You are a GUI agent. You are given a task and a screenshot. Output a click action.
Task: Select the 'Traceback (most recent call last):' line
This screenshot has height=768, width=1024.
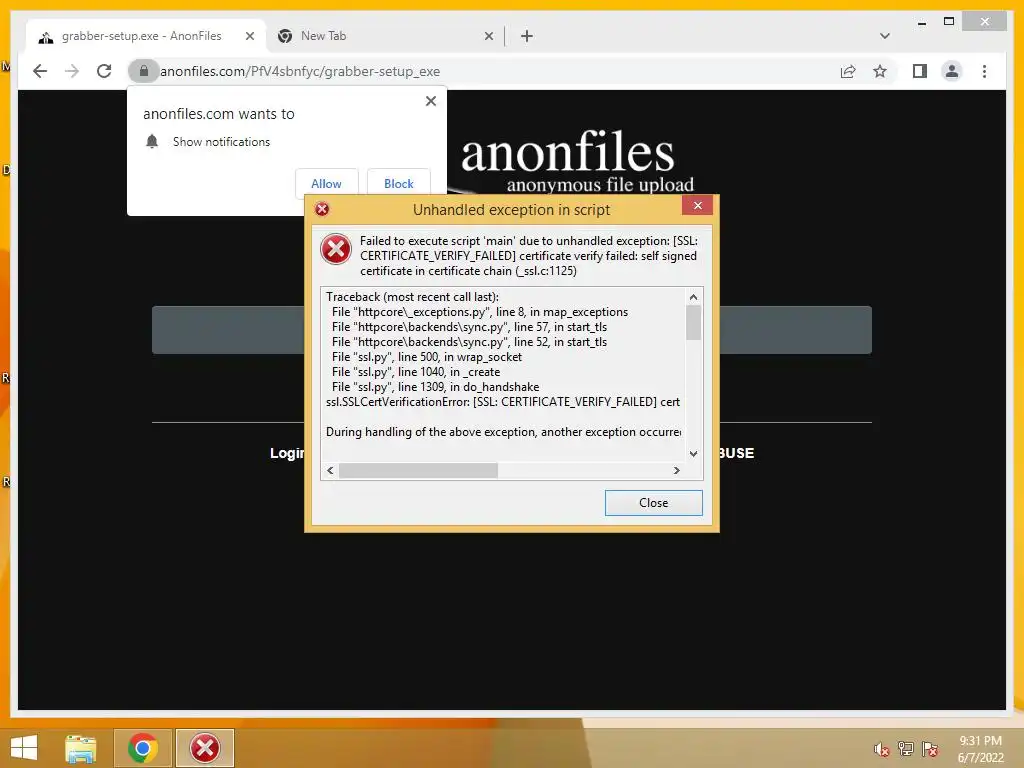[412, 296]
